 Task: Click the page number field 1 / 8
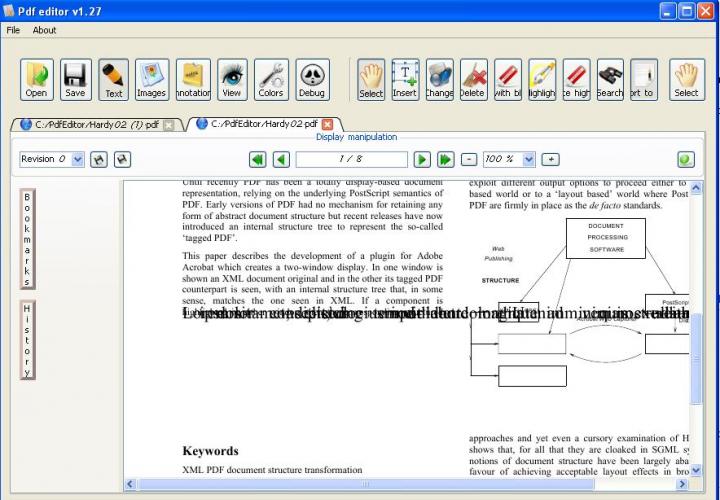coord(351,159)
